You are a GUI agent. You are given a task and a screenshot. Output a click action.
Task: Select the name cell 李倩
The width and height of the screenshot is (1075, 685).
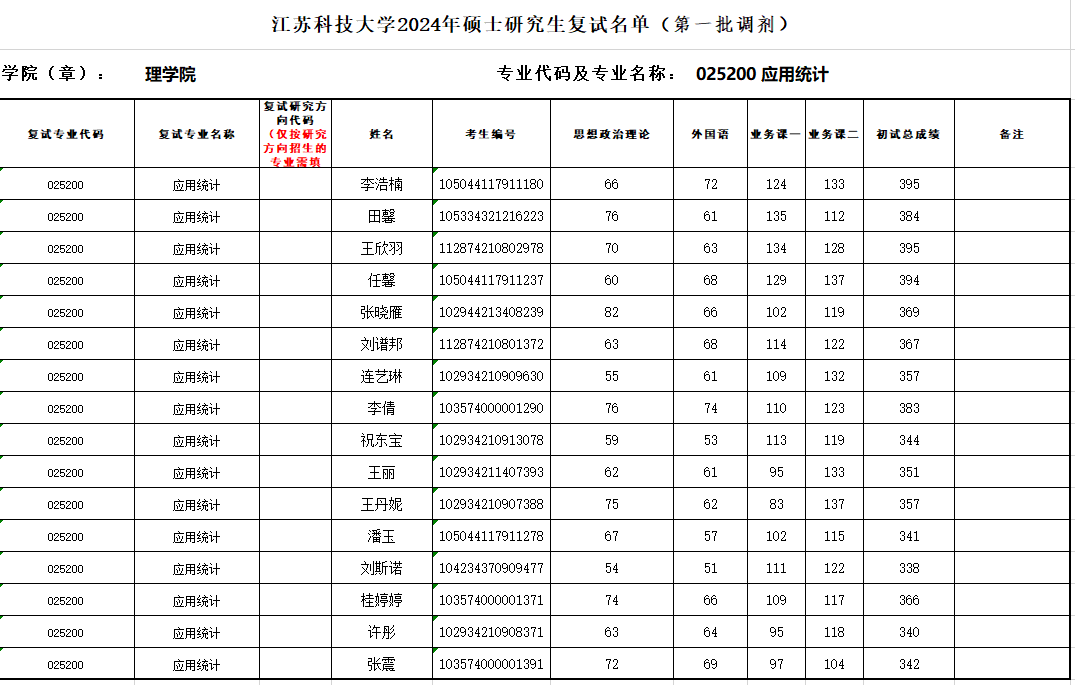(x=382, y=409)
